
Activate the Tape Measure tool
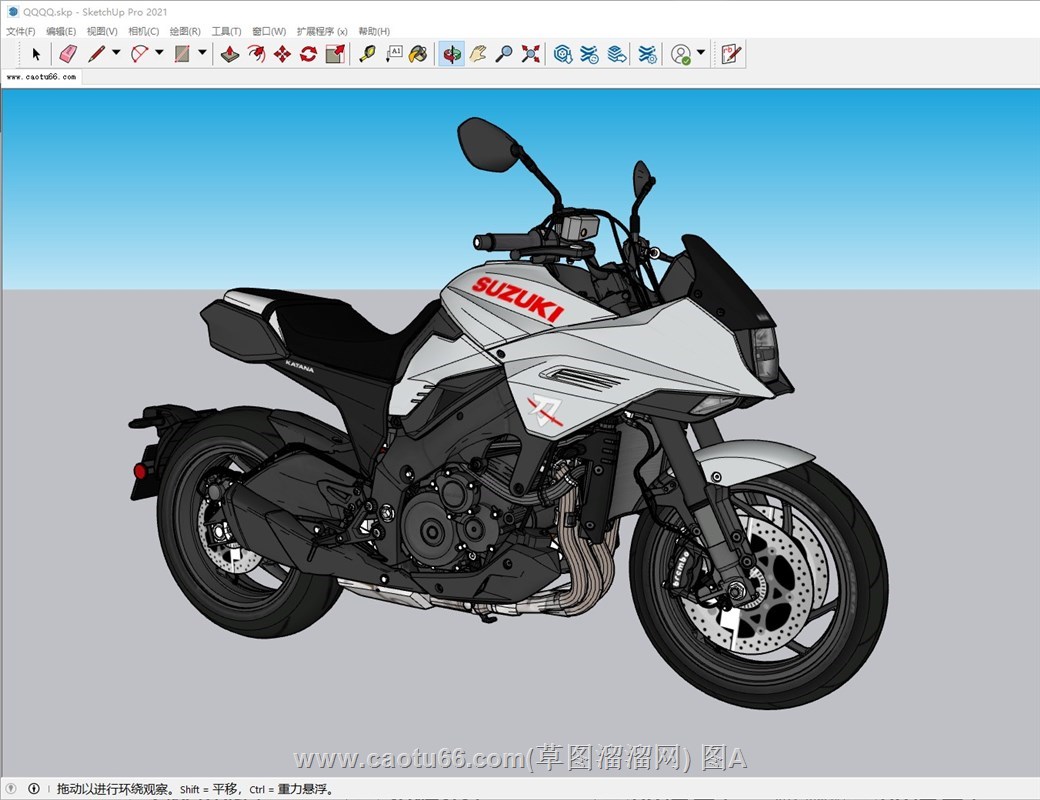367,54
